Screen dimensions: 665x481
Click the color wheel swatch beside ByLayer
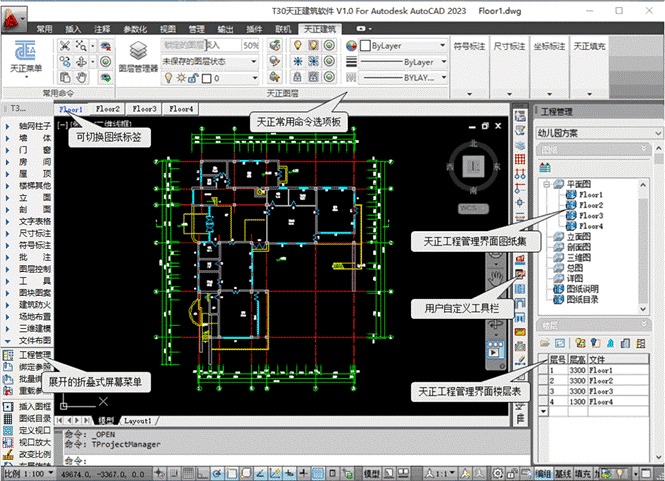[x=351, y=45]
